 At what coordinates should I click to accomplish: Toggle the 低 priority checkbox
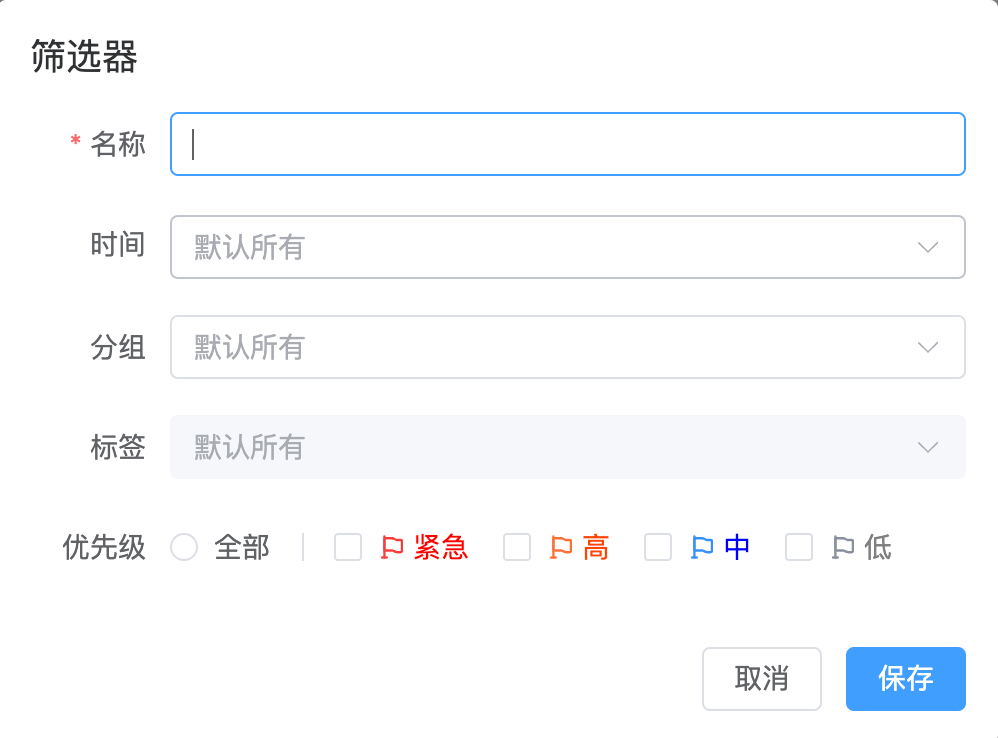tap(799, 547)
